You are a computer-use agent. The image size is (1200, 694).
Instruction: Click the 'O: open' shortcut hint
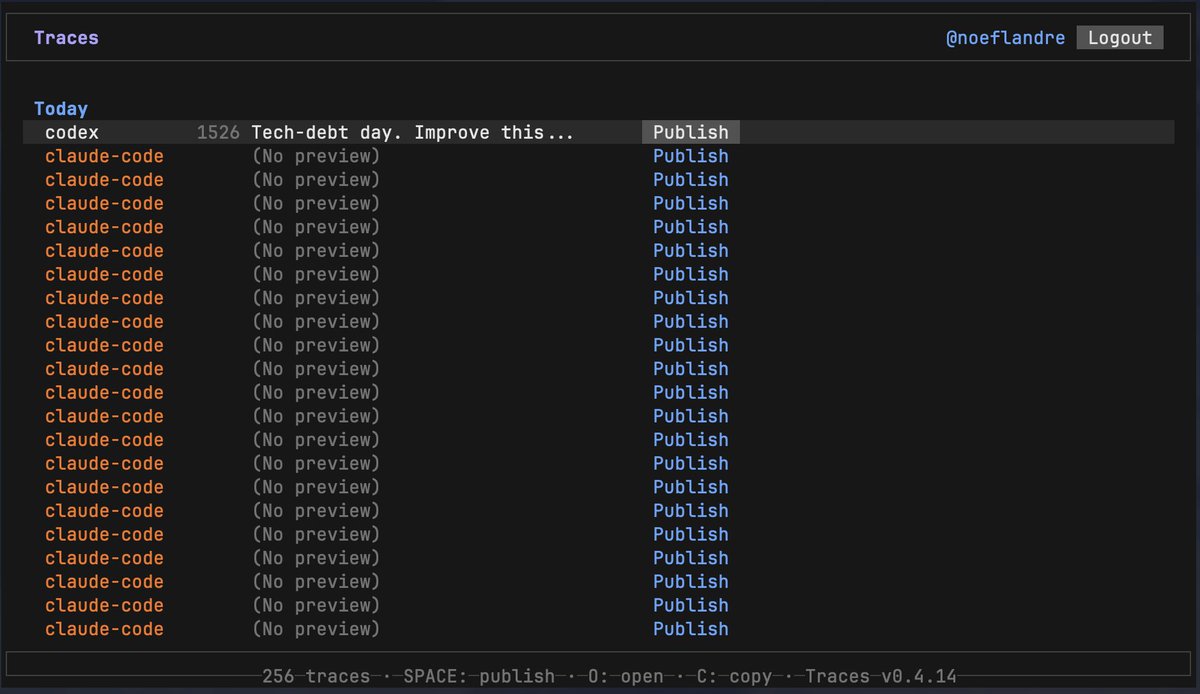pos(626,676)
